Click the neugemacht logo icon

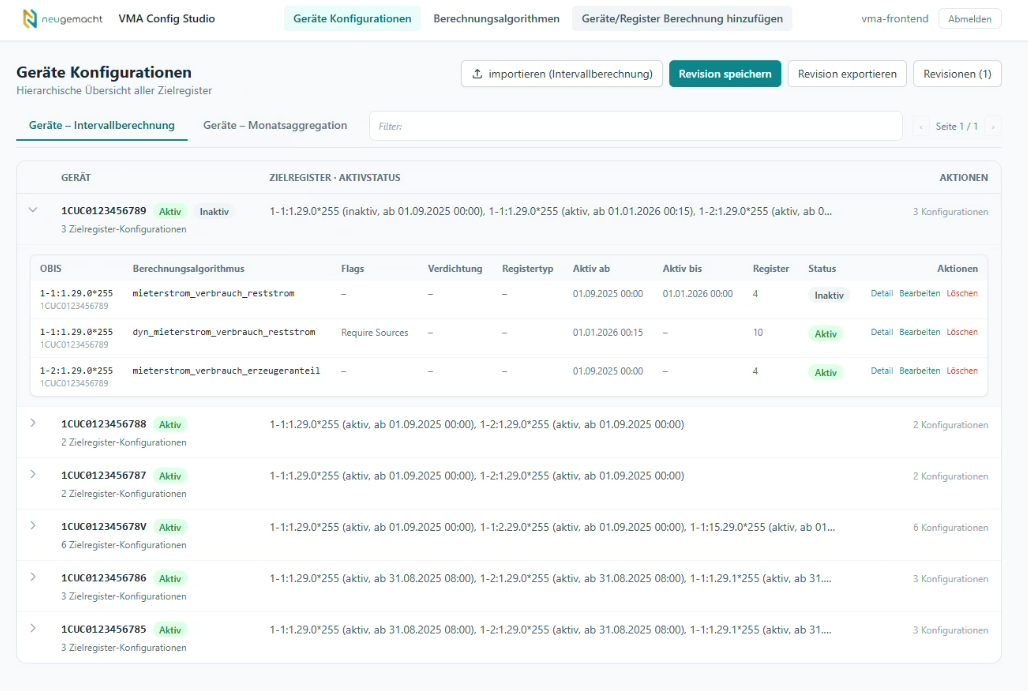[31, 19]
